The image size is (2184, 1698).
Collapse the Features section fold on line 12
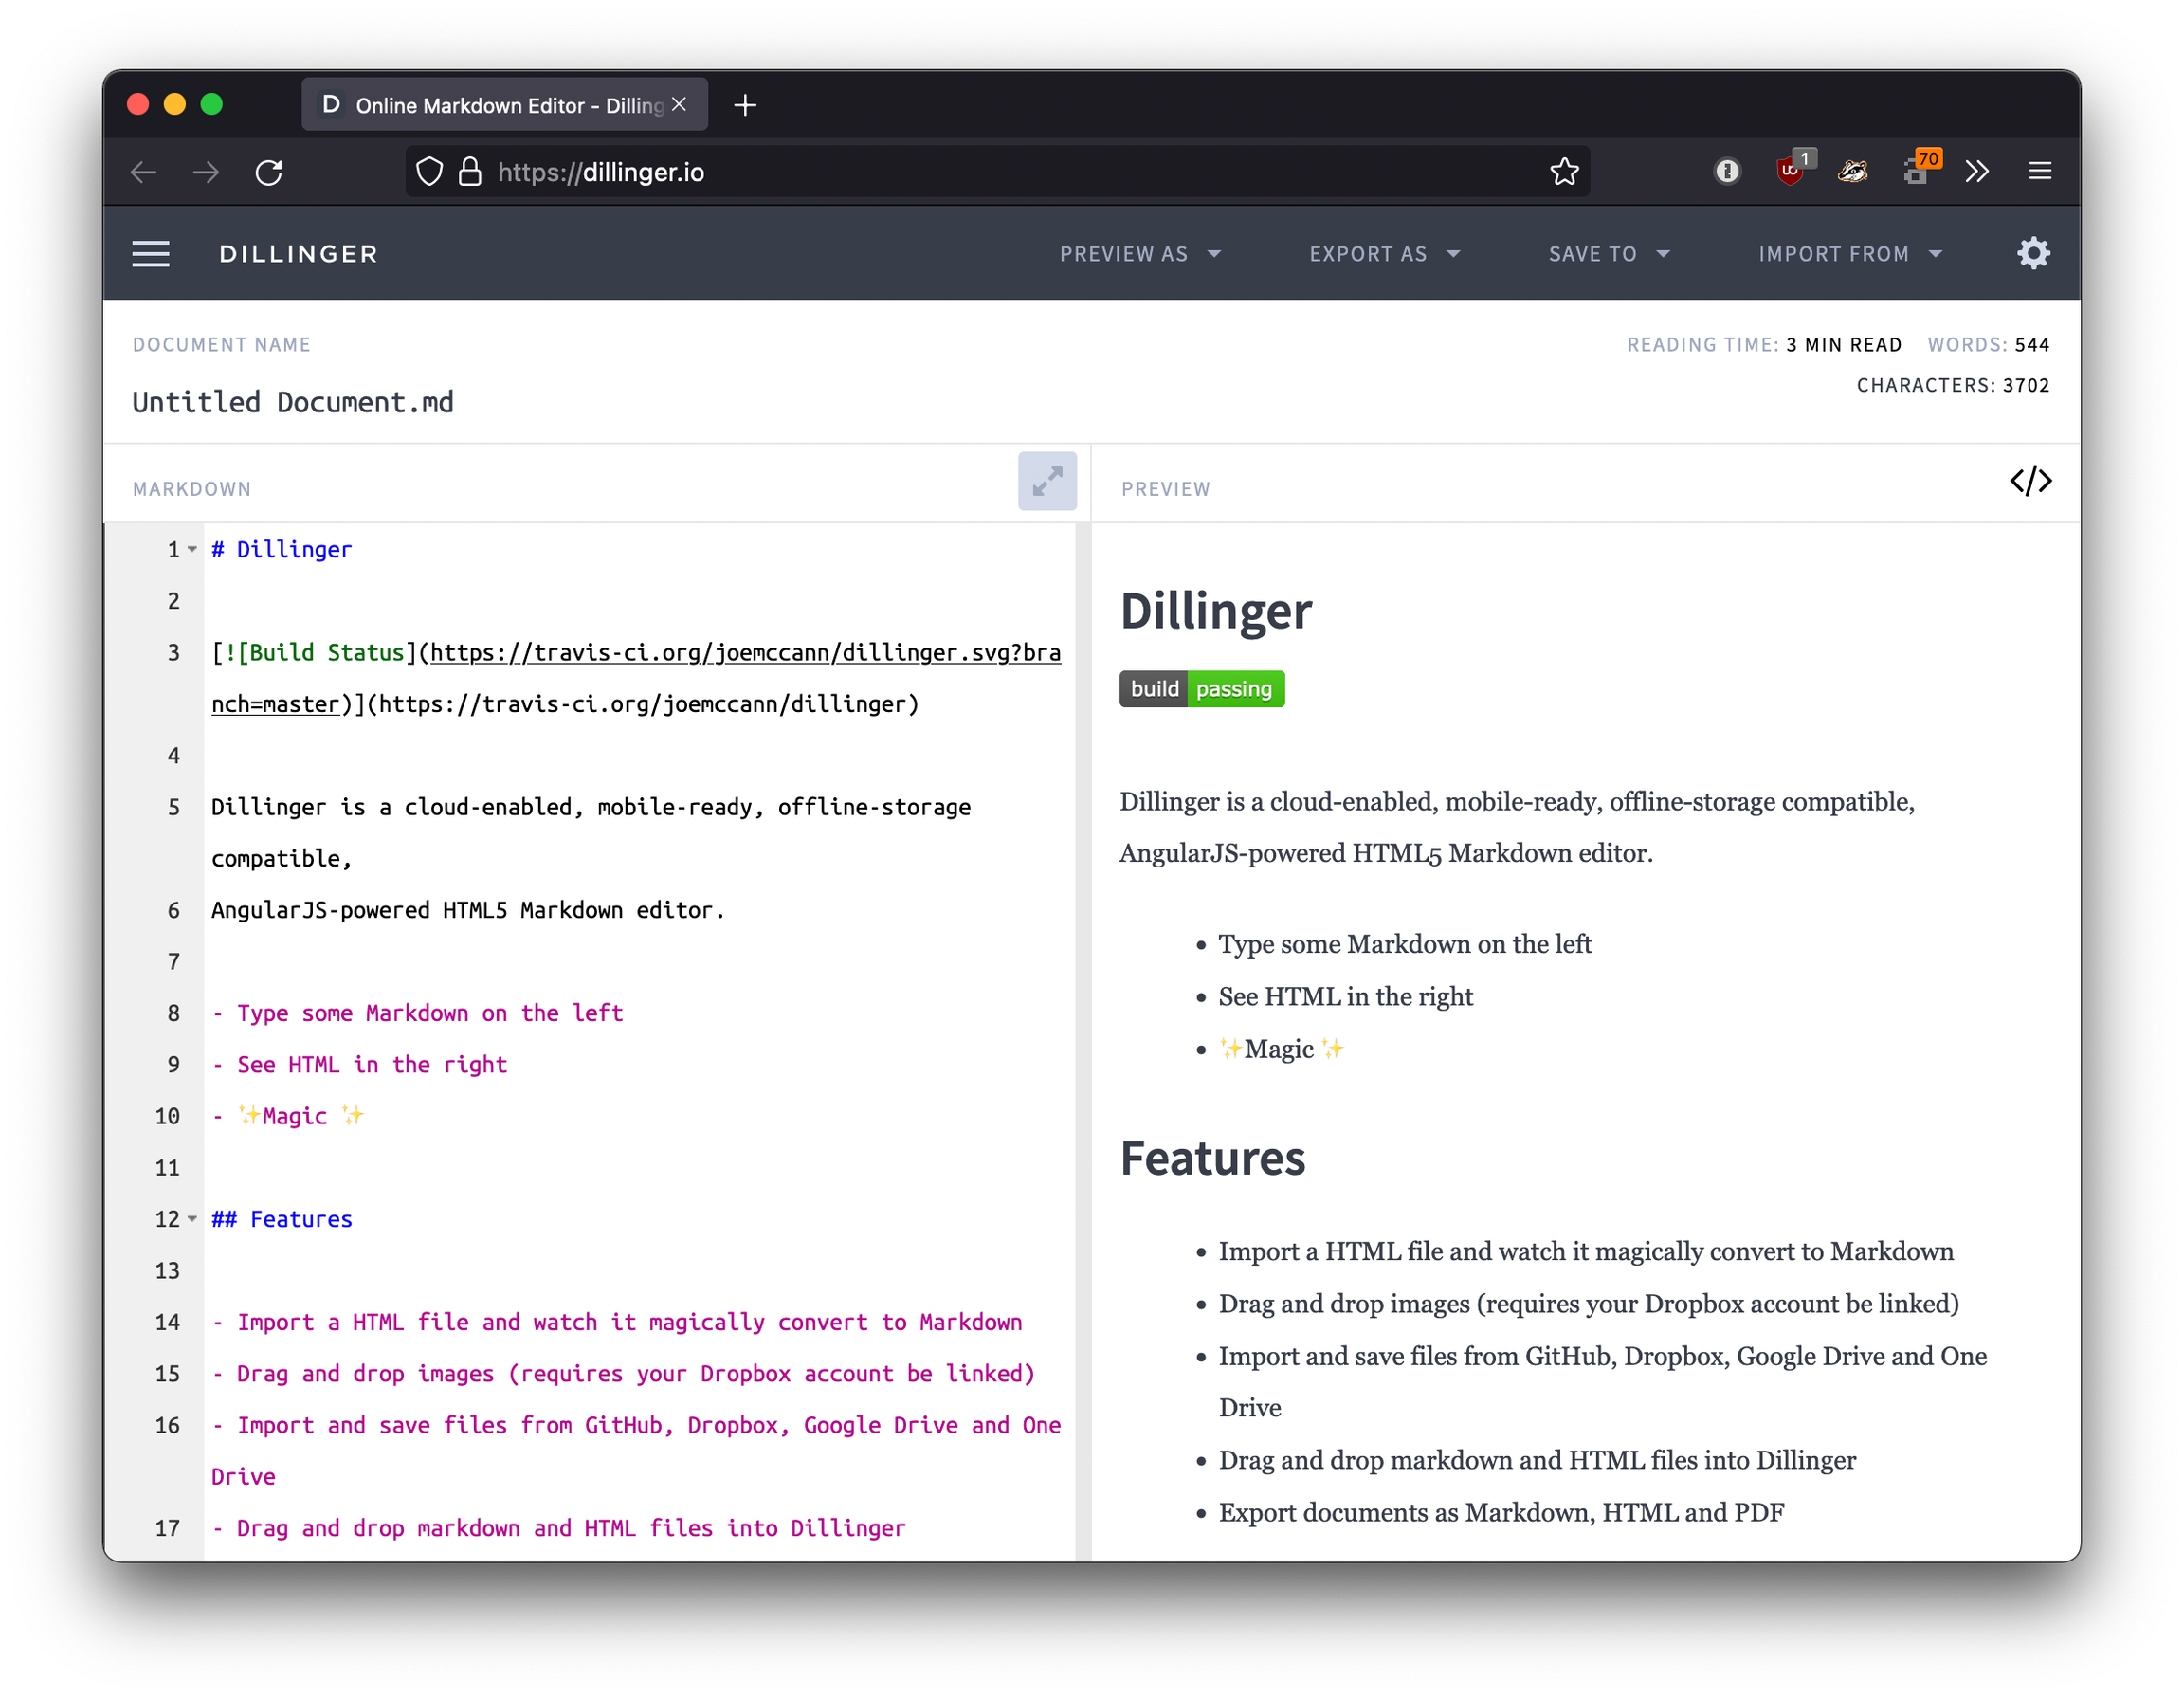click(x=192, y=1219)
